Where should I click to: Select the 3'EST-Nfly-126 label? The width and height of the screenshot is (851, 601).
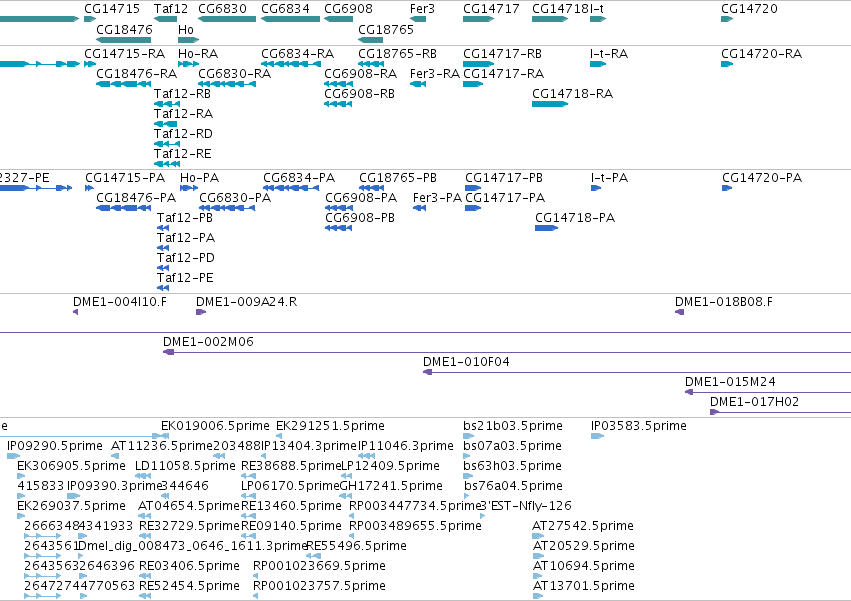[x=526, y=506]
